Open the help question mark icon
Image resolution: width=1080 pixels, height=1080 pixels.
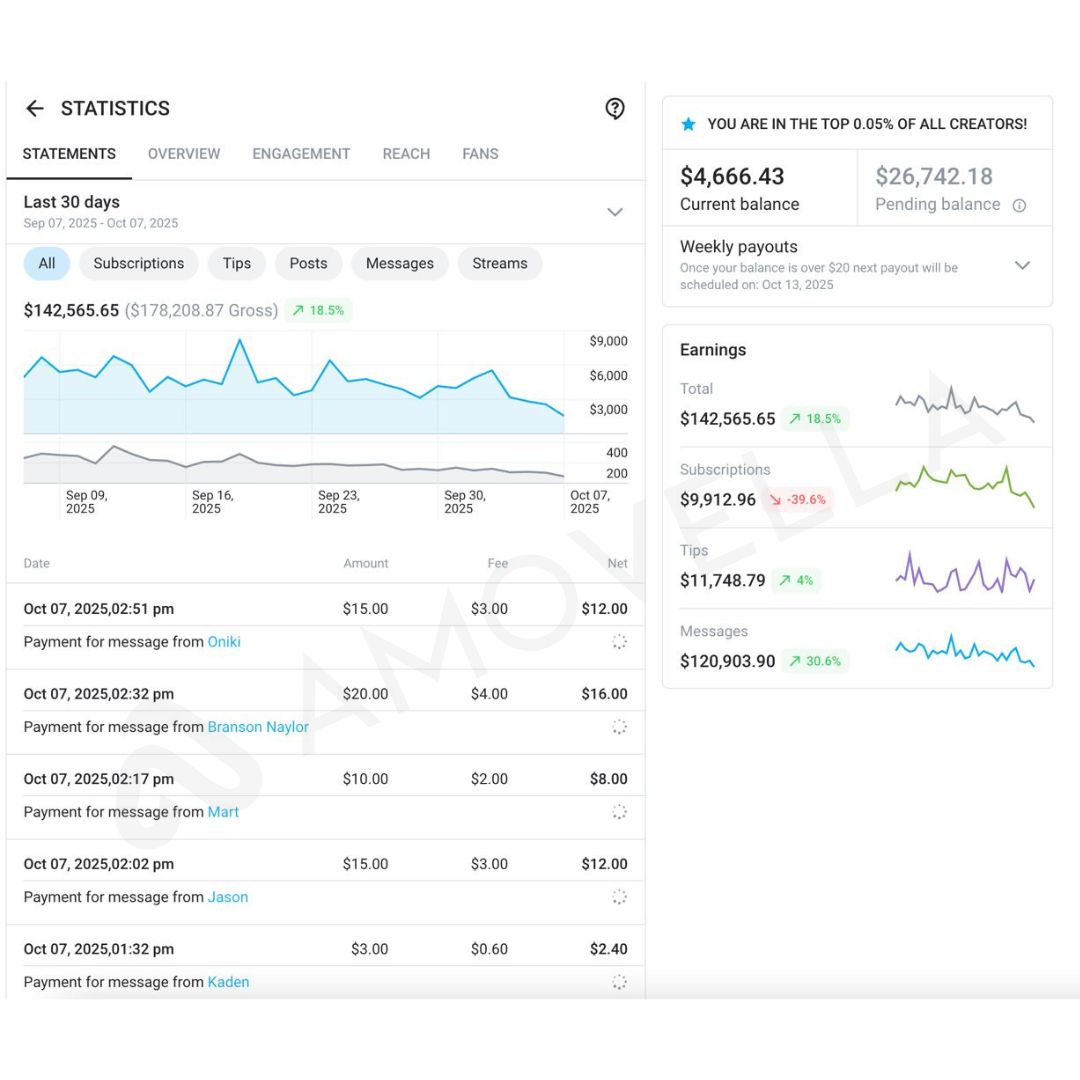(615, 109)
